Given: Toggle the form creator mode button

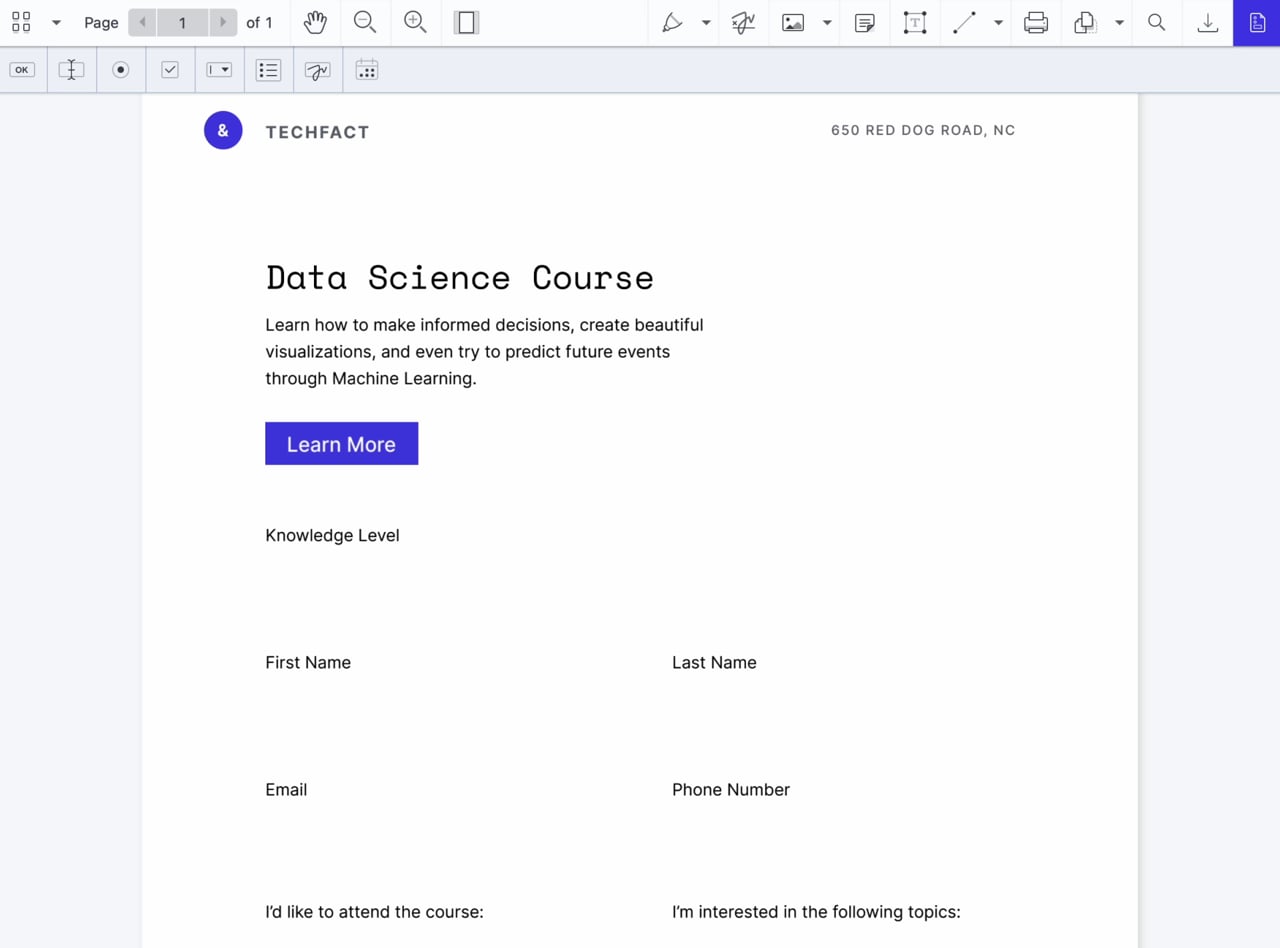Looking at the screenshot, I should coord(1257,22).
